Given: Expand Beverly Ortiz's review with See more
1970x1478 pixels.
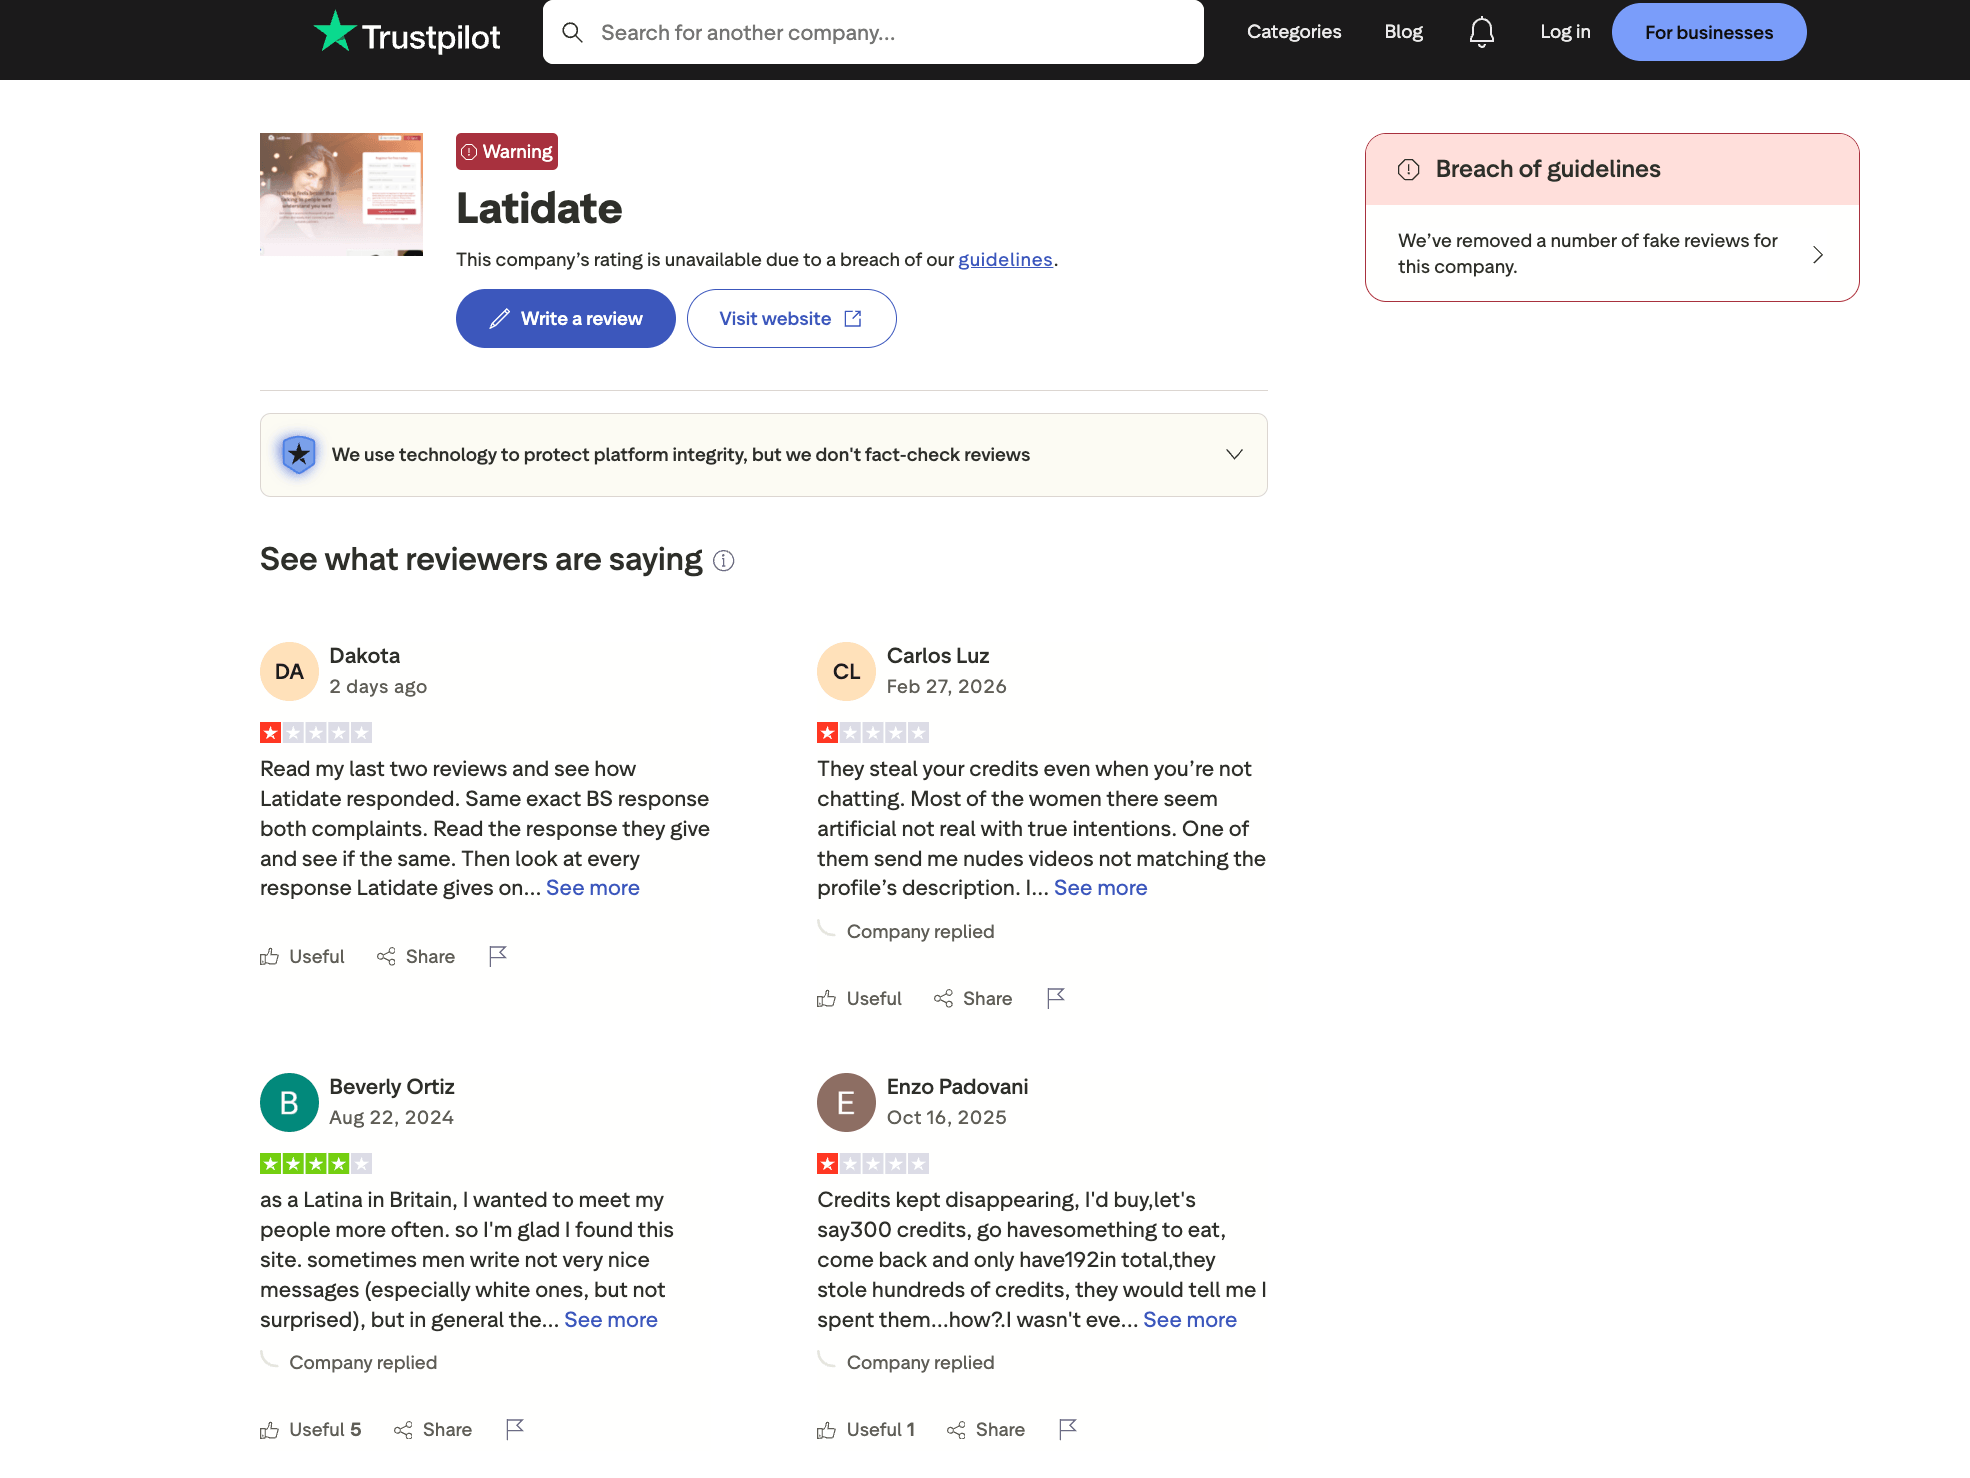Looking at the screenshot, I should tap(611, 1320).
